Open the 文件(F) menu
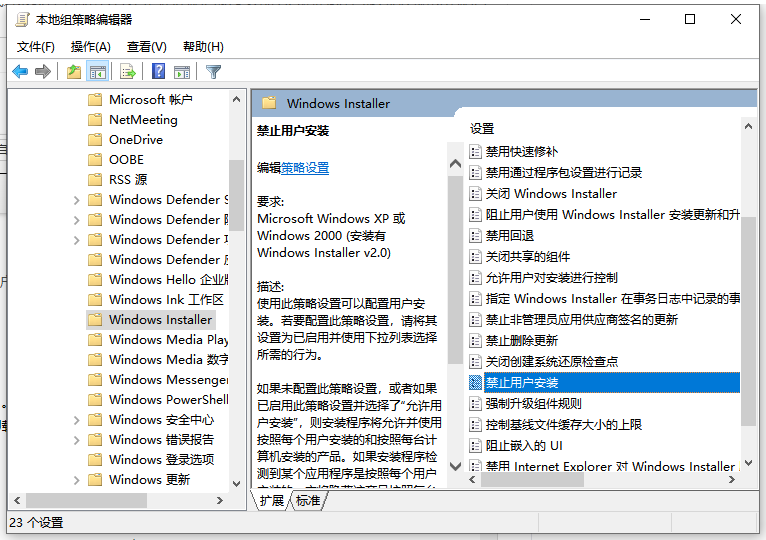The width and height of the screenshot is (766, 540). pyautogui.click(x=36, y=47)
